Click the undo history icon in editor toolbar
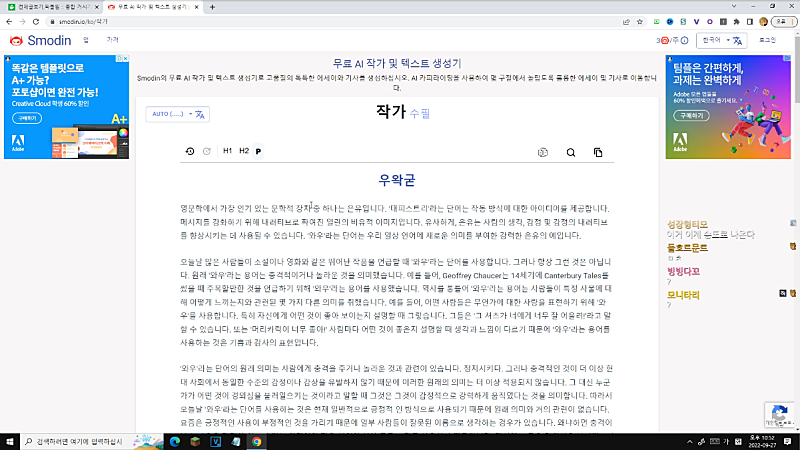The width and height of the screenshot is (800, 450). click(190, 152)
